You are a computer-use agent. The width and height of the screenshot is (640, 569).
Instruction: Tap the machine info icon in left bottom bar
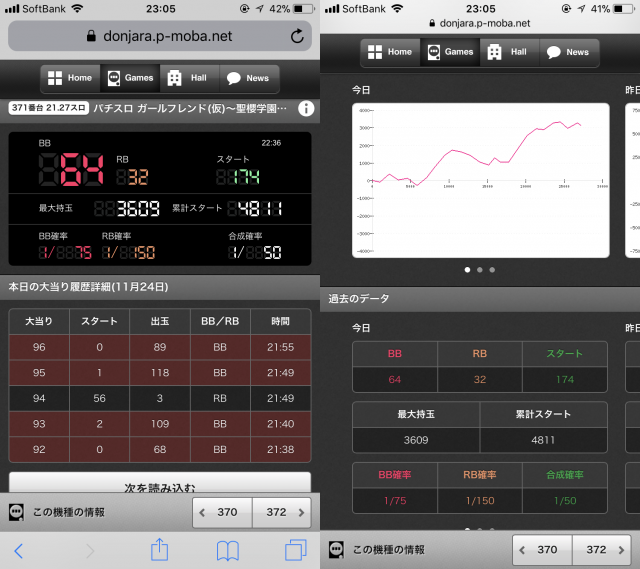17,512
